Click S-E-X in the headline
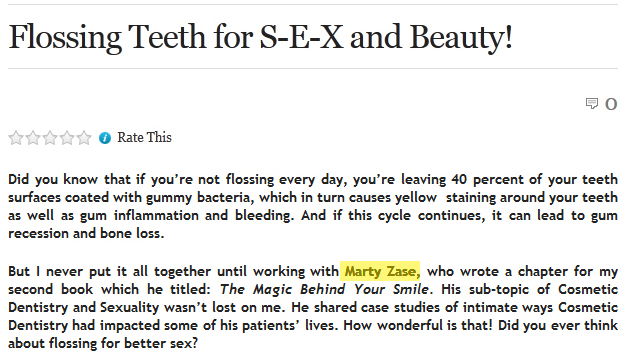Viewport: 629px width, 364px height. [301, 37]
